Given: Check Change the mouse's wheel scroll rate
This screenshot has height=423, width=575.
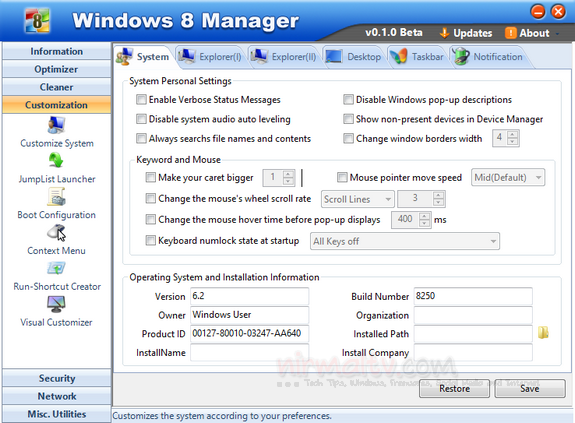Looking at the screenshot, I should coord(151,198).
